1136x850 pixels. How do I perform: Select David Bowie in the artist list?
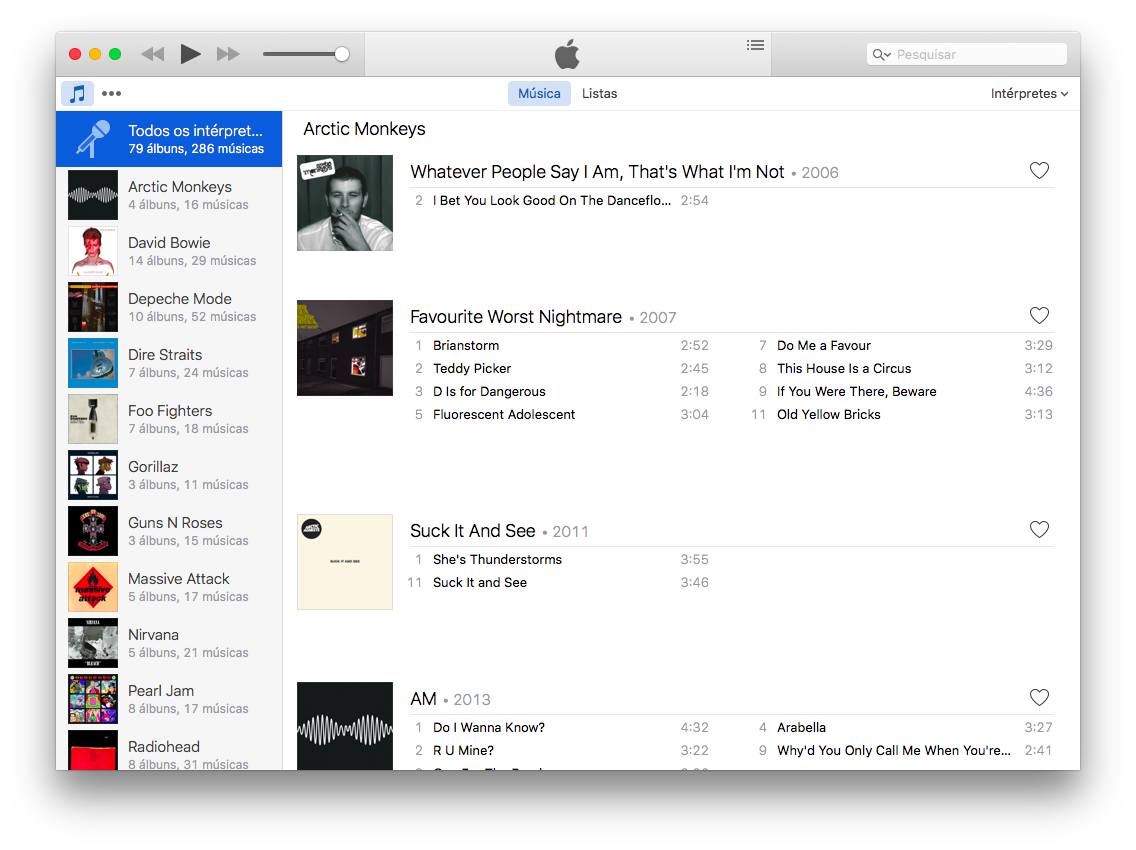point(169,251)
